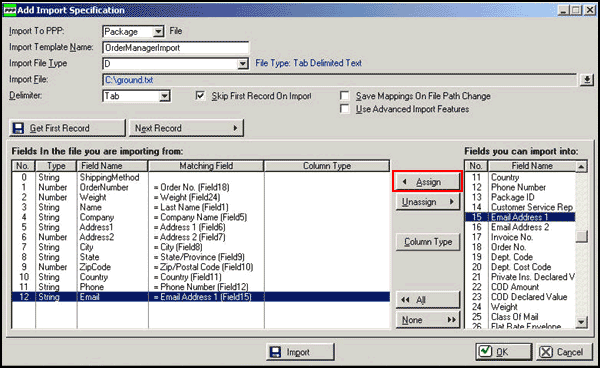Enable Use Advanced Import Features checkbox
Image resolution: width=600 pixels, height=368 pixels.
[x=344, y=109]
